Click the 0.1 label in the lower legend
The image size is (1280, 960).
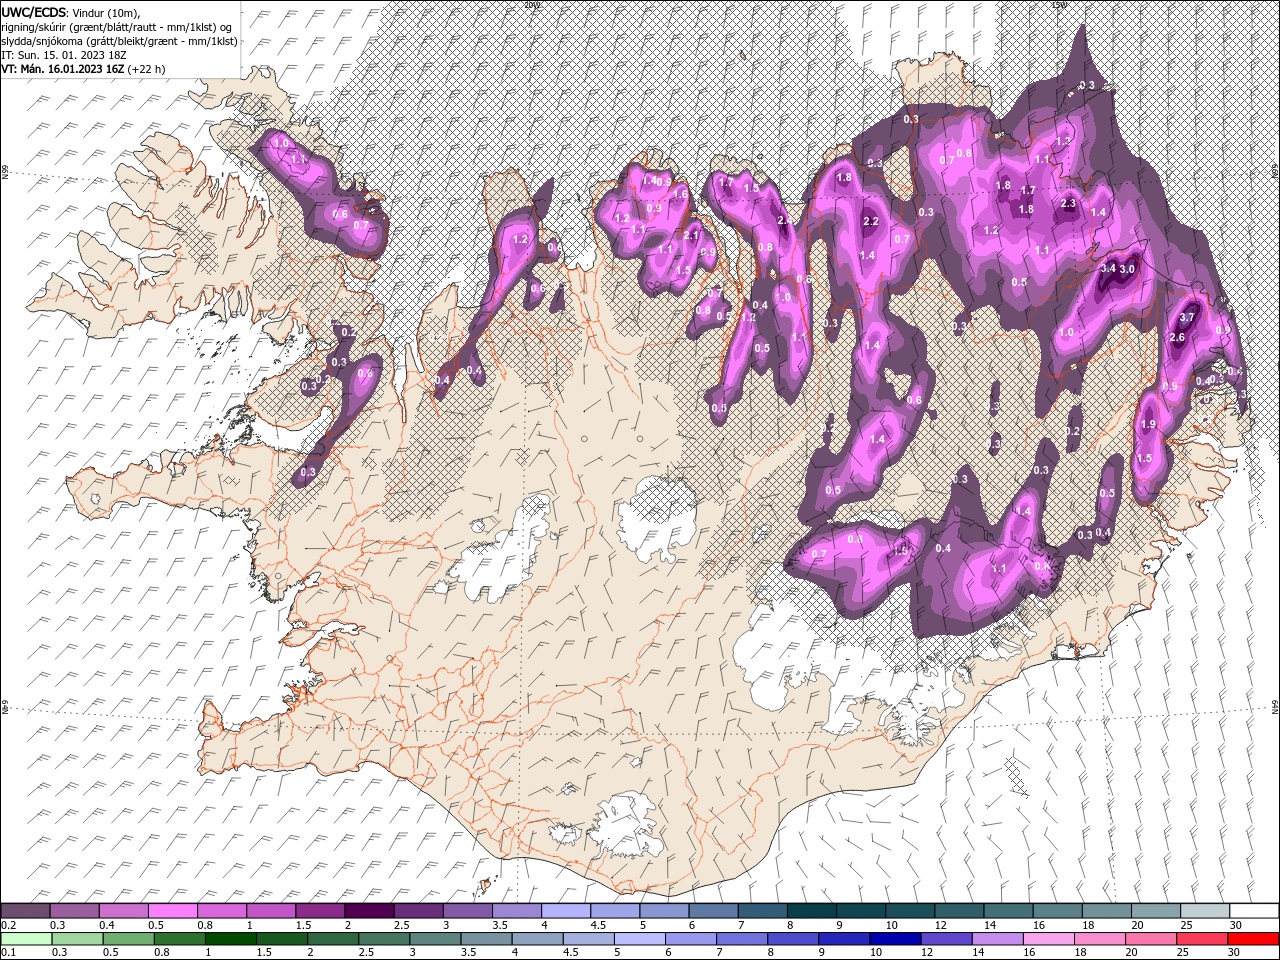9,952
